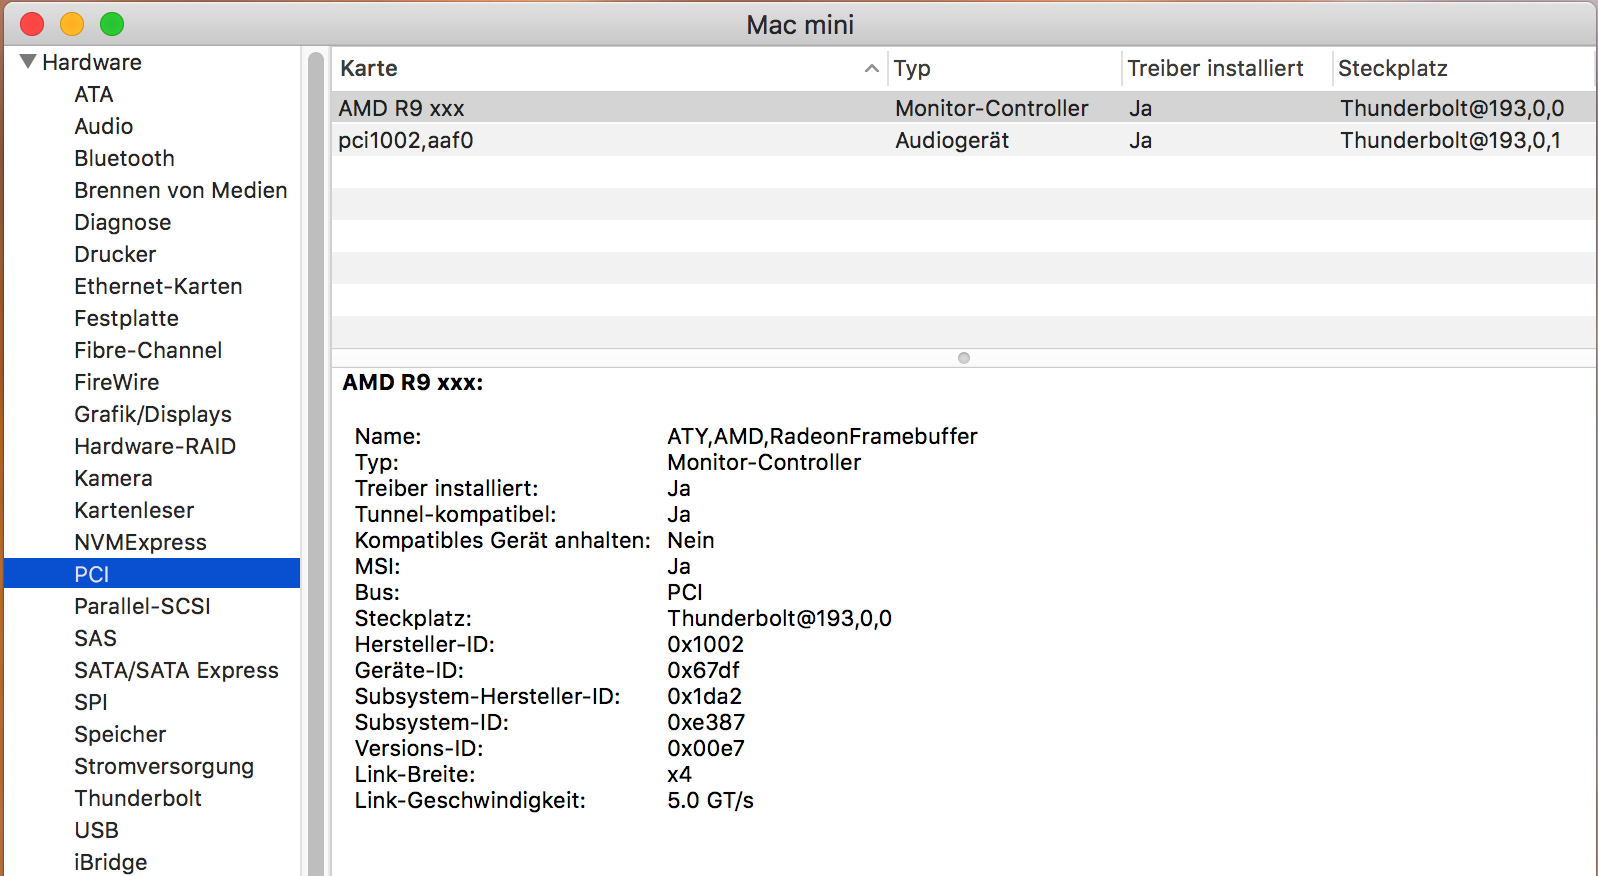The height and width of the screenshot is (876, 1598).
Task: Click Thunderbolt@193,0,1 slot cell
Action: 1450,140
